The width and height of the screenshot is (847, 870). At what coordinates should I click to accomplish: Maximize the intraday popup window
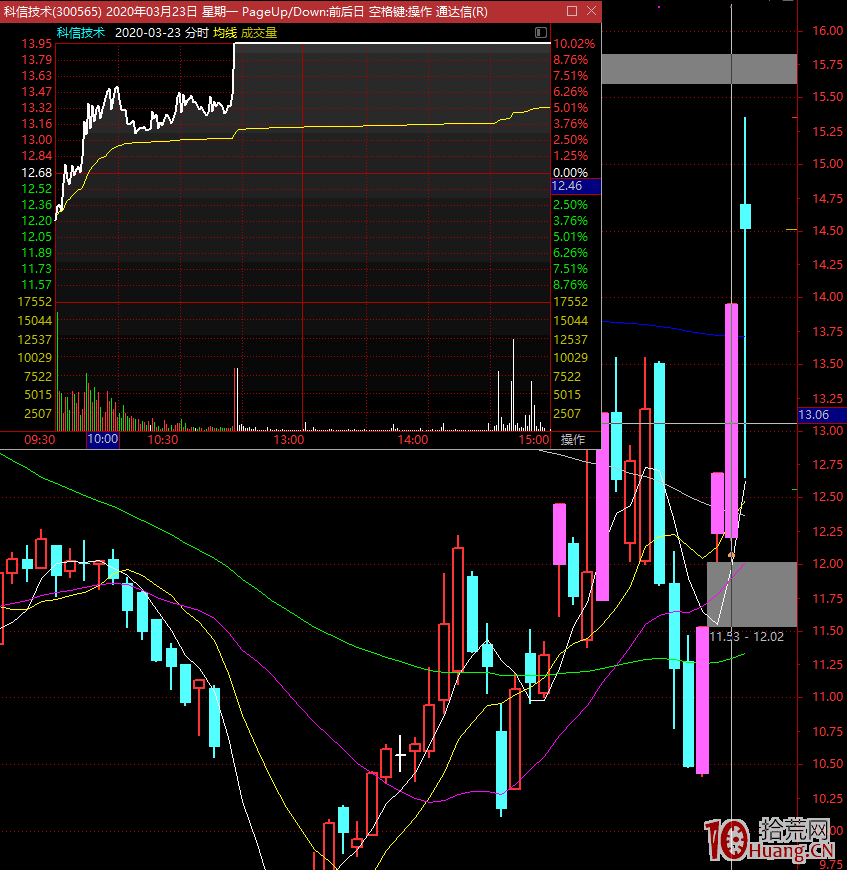pyautogui.click(x=572, y=11)
